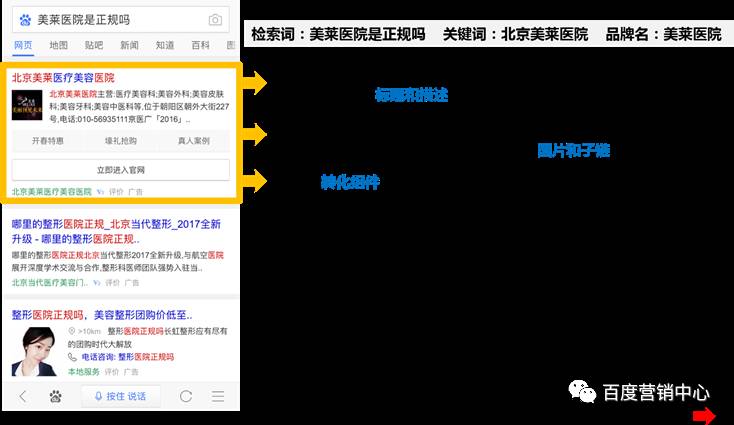Viewport: 734px width, 425px height.
Task: Click the ad description text starting 北京美莱医院主营
Action: coord(139,107)
